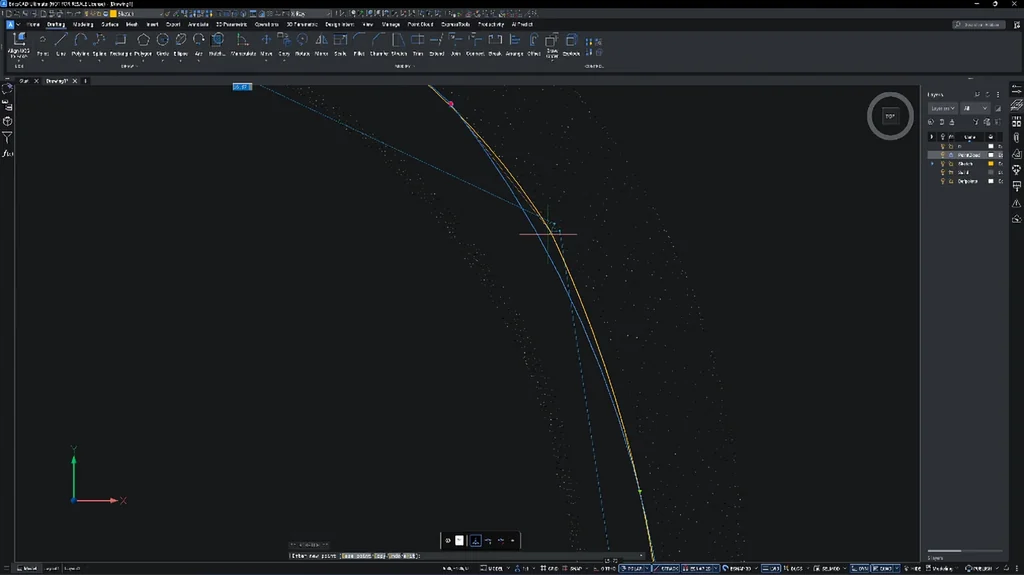Open the Modeling workspace dropdown in status bar
The width and height of the screenshot is (1024, 575).
point(944,568)
